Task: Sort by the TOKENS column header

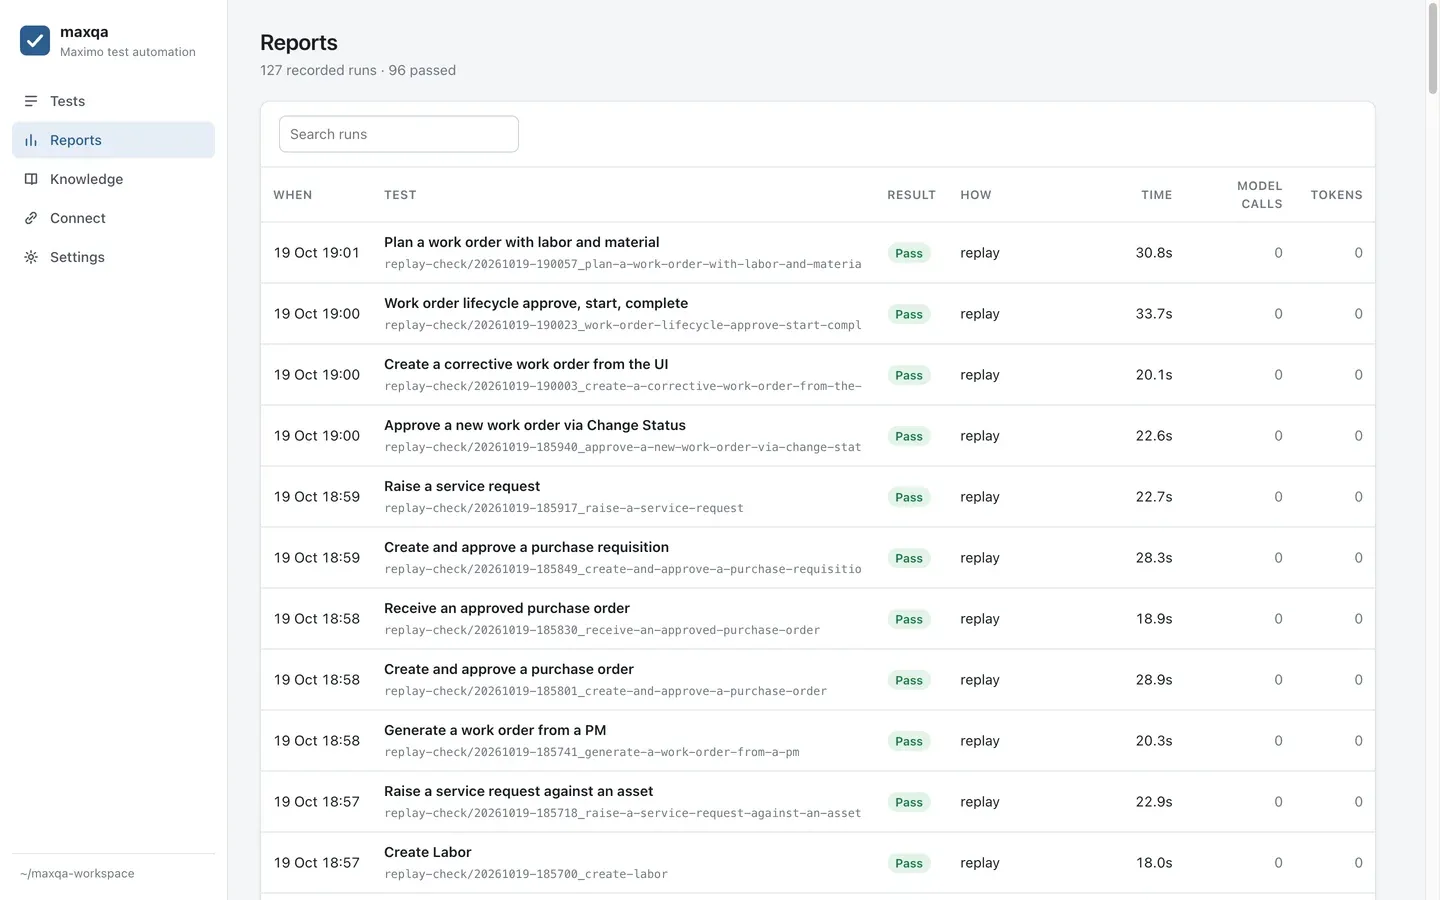Action: pyautogui.click(x=1336, y=195)
